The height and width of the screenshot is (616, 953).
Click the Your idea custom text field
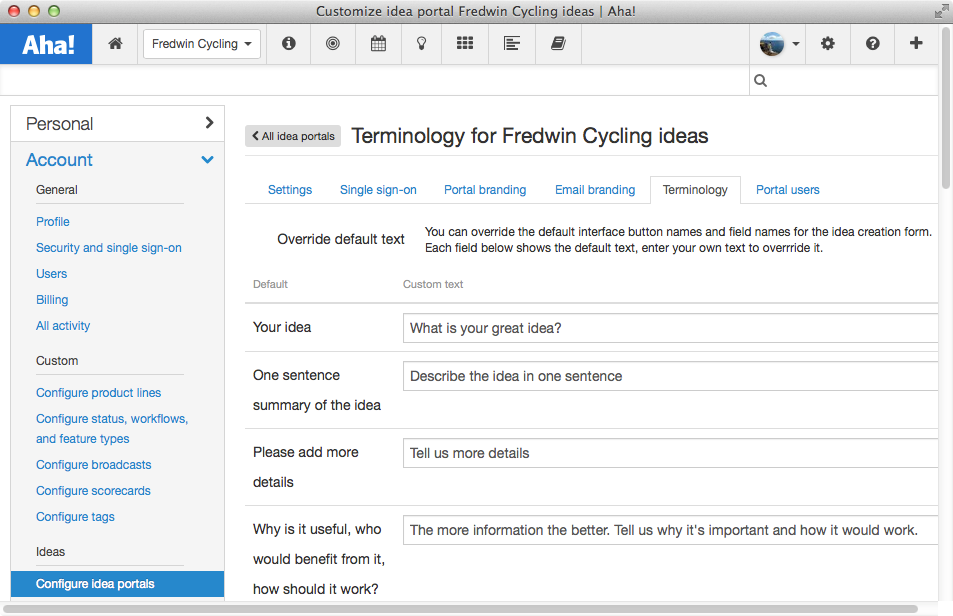pos(668,328)
